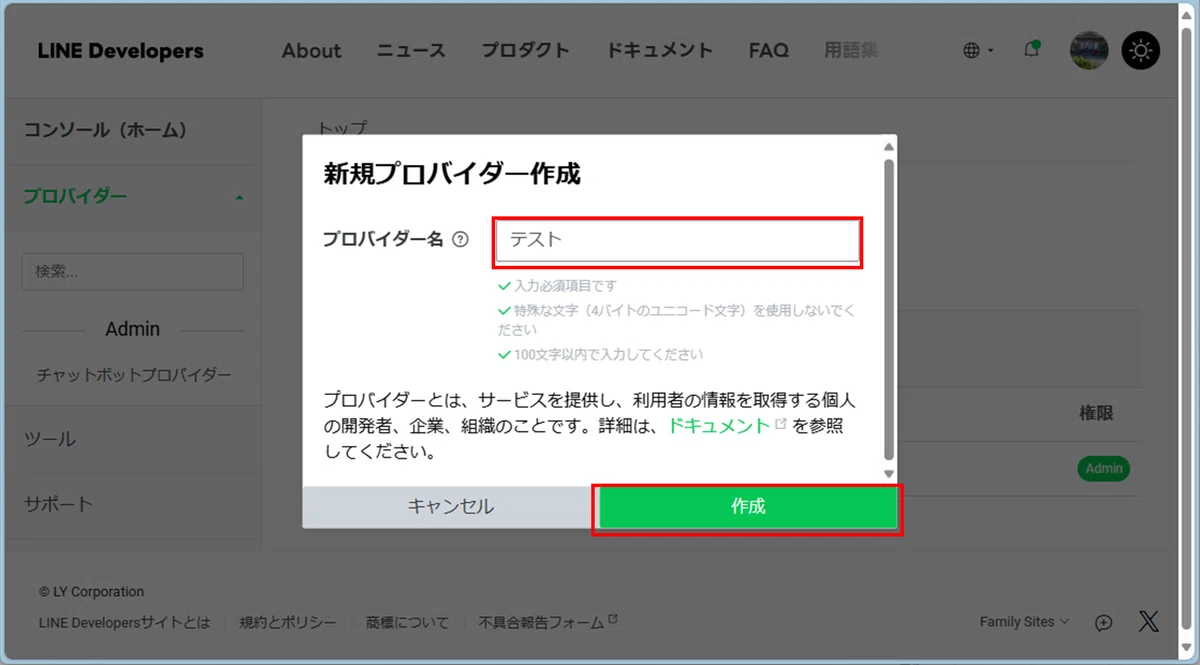The width and height of the screenshot is (1200, 665).
Task: Open the 用語集 menu item
Action: [x=851, y=51]
